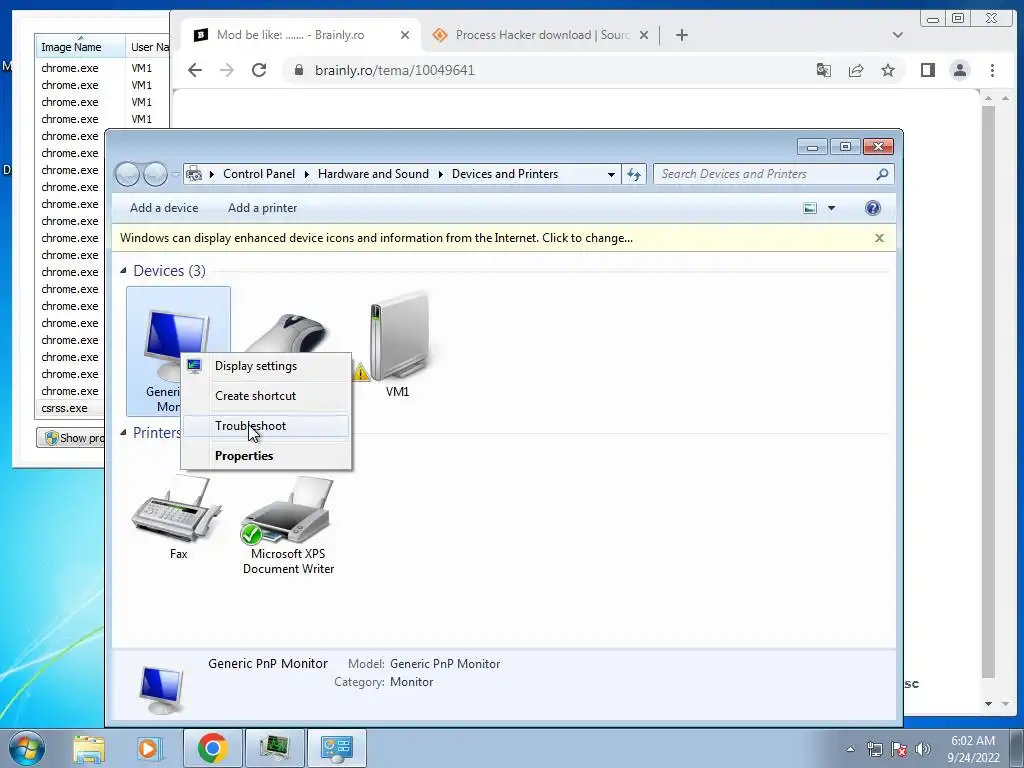Click Chrome back arrow
The image size is (1024, 768).
[x=195, y=70]
